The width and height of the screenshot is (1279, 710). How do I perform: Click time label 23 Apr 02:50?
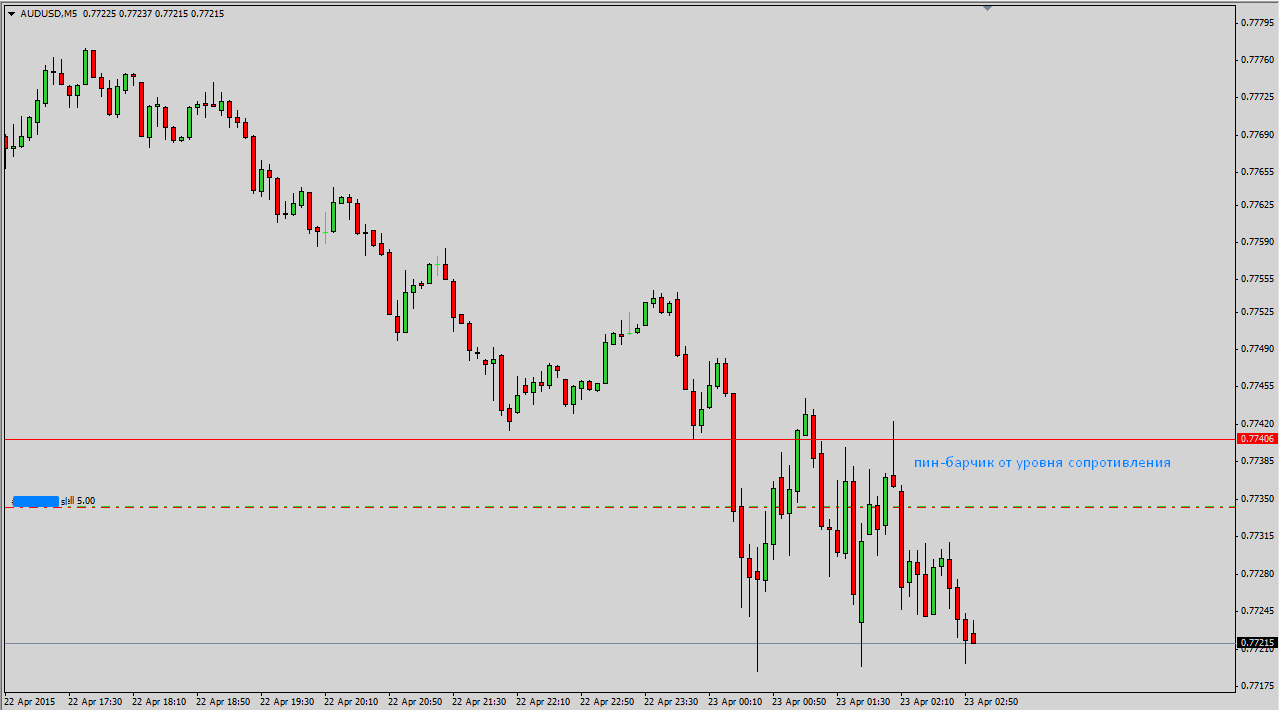tap(991, 702)
